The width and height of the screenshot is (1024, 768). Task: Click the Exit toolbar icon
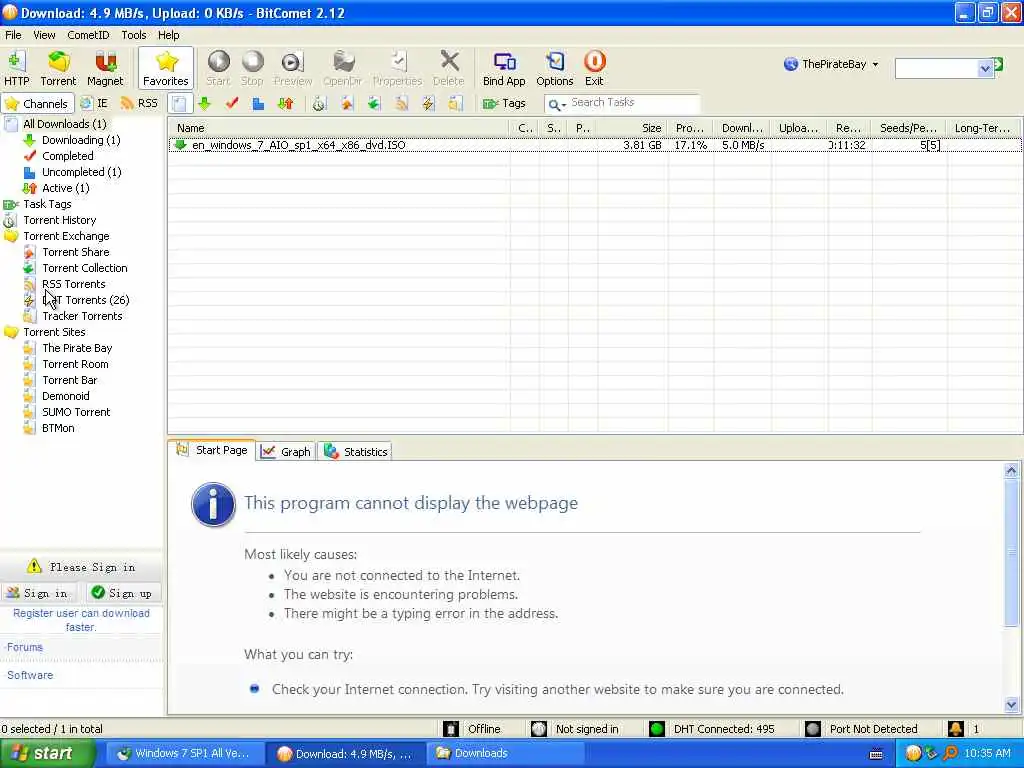pyautogui.click(x=594, y=68)
